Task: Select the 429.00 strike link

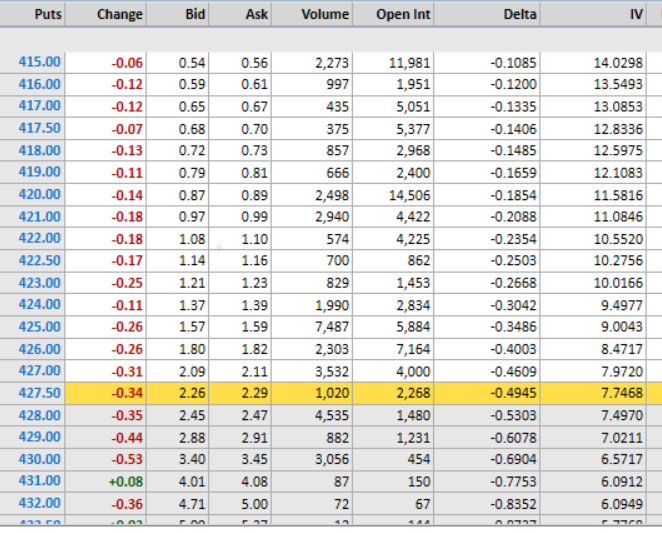Action: pos(39,437)
